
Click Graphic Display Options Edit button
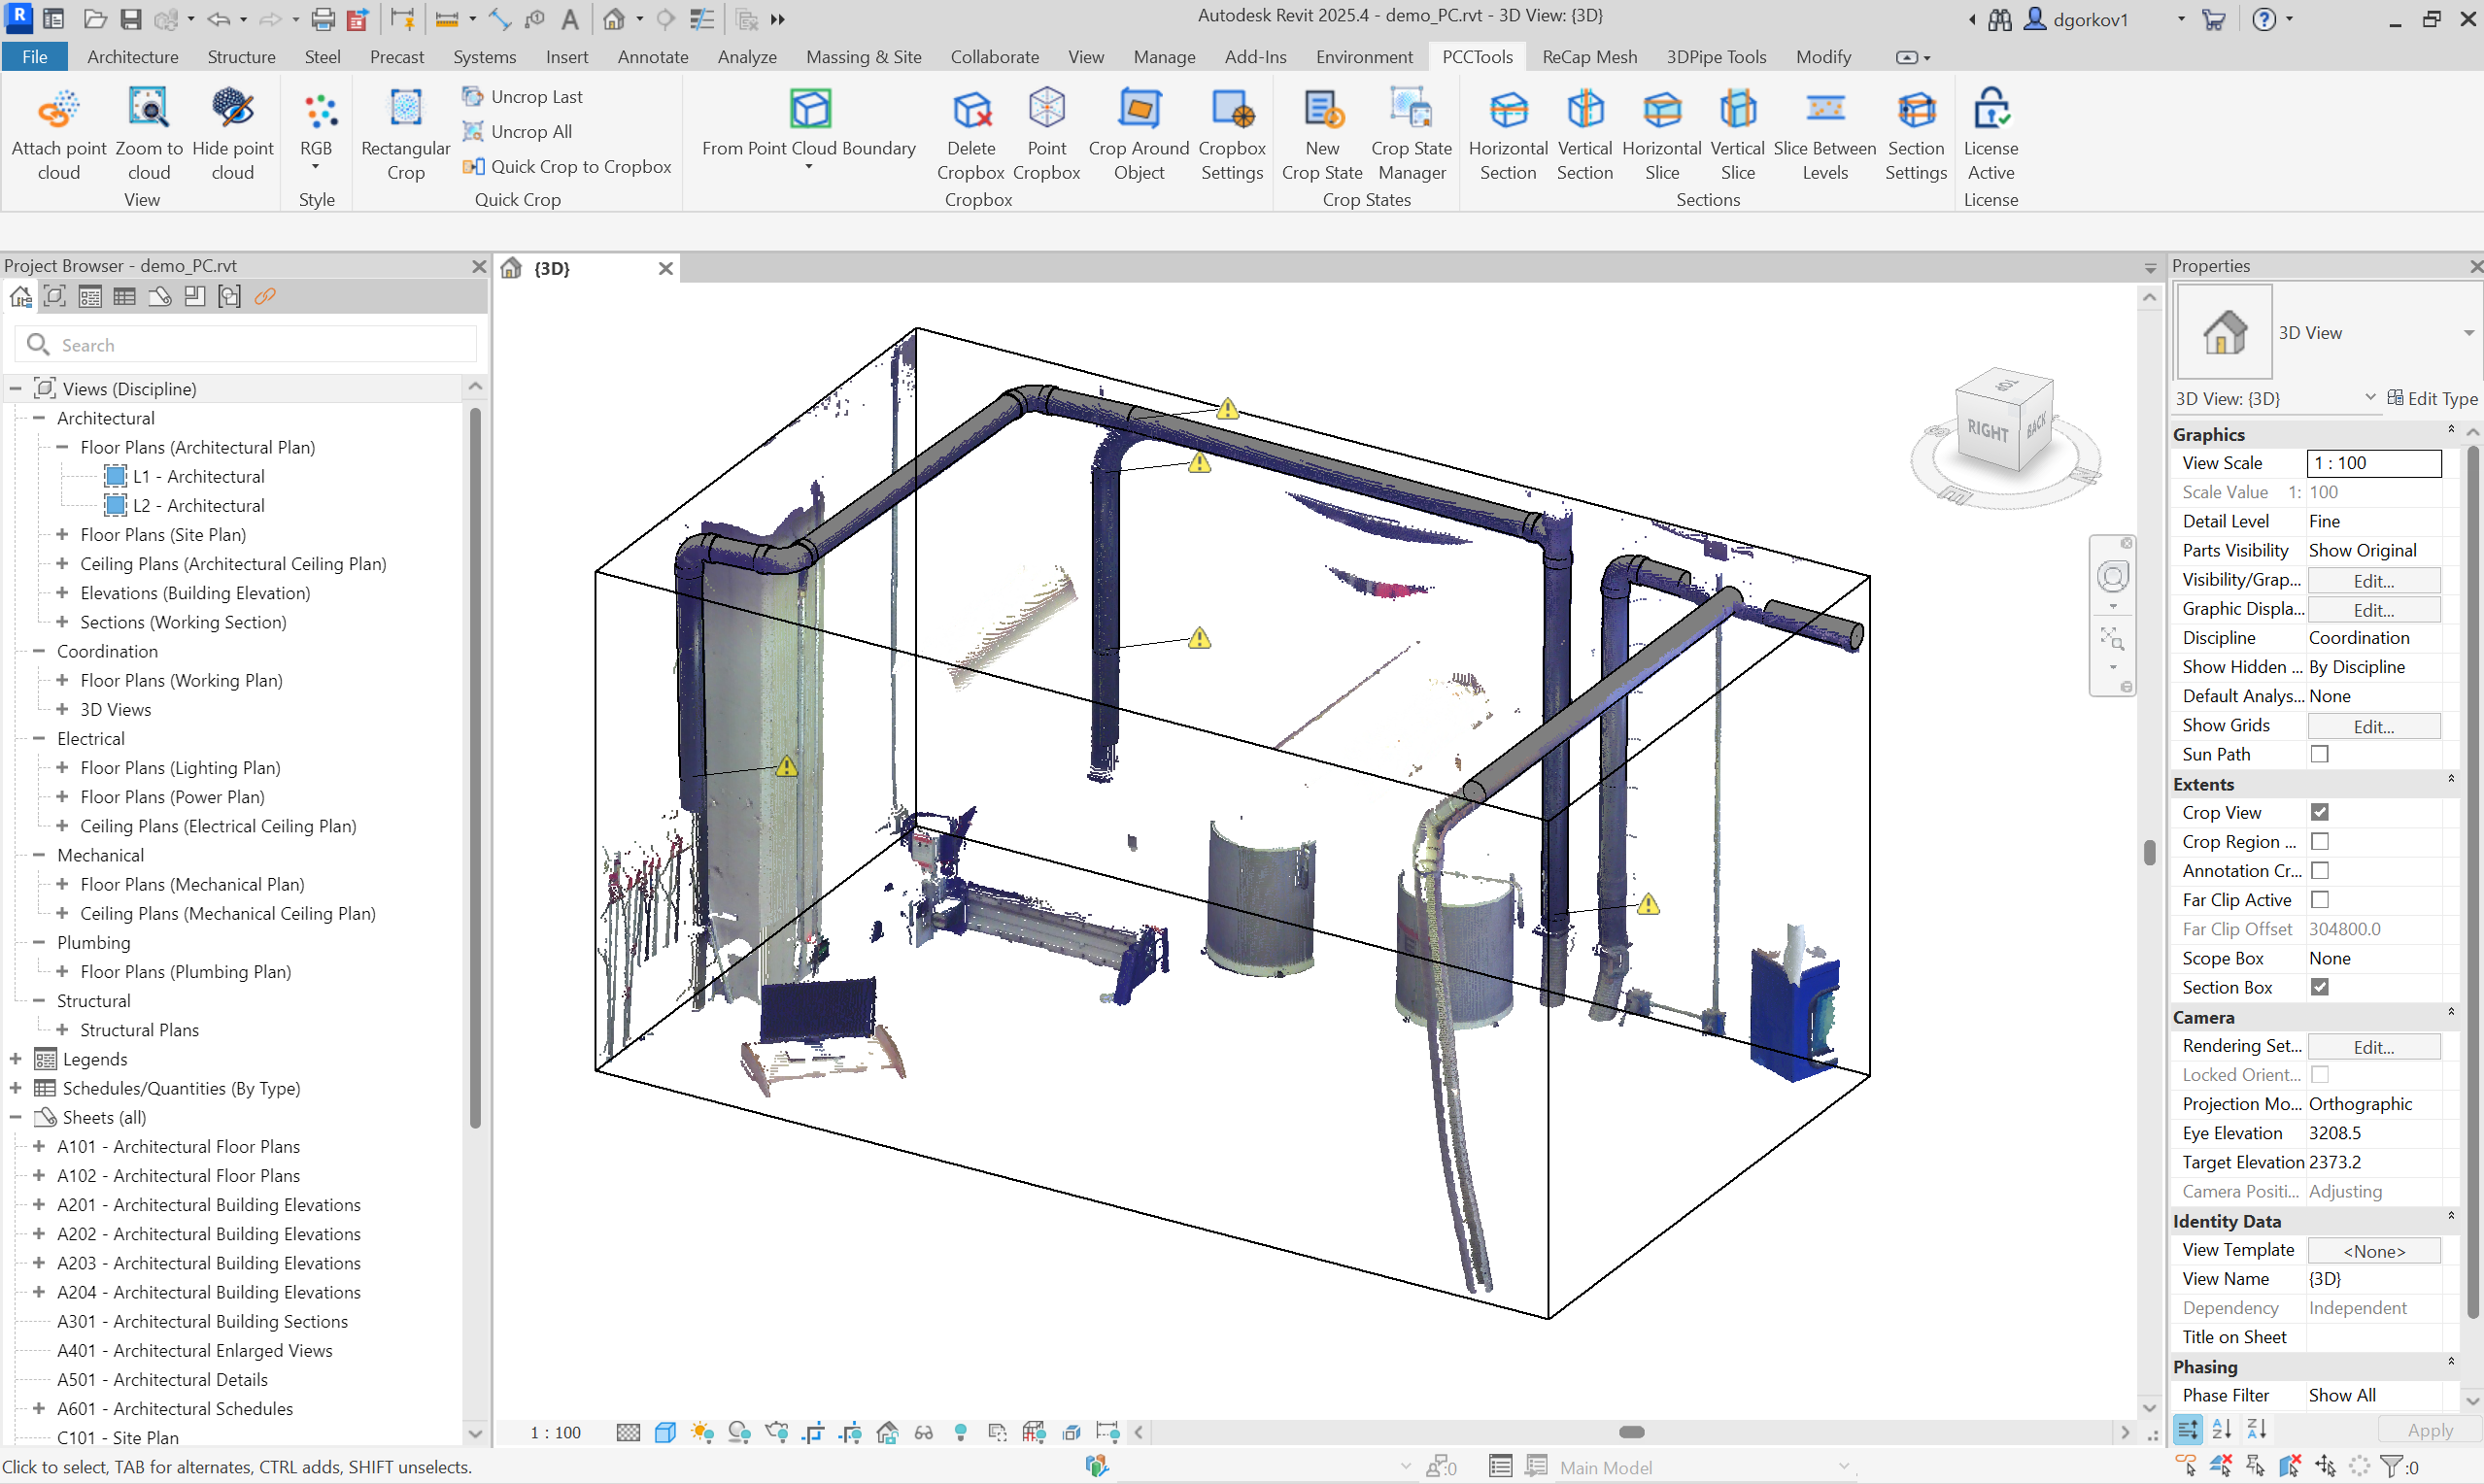[x=2373, y=609]
